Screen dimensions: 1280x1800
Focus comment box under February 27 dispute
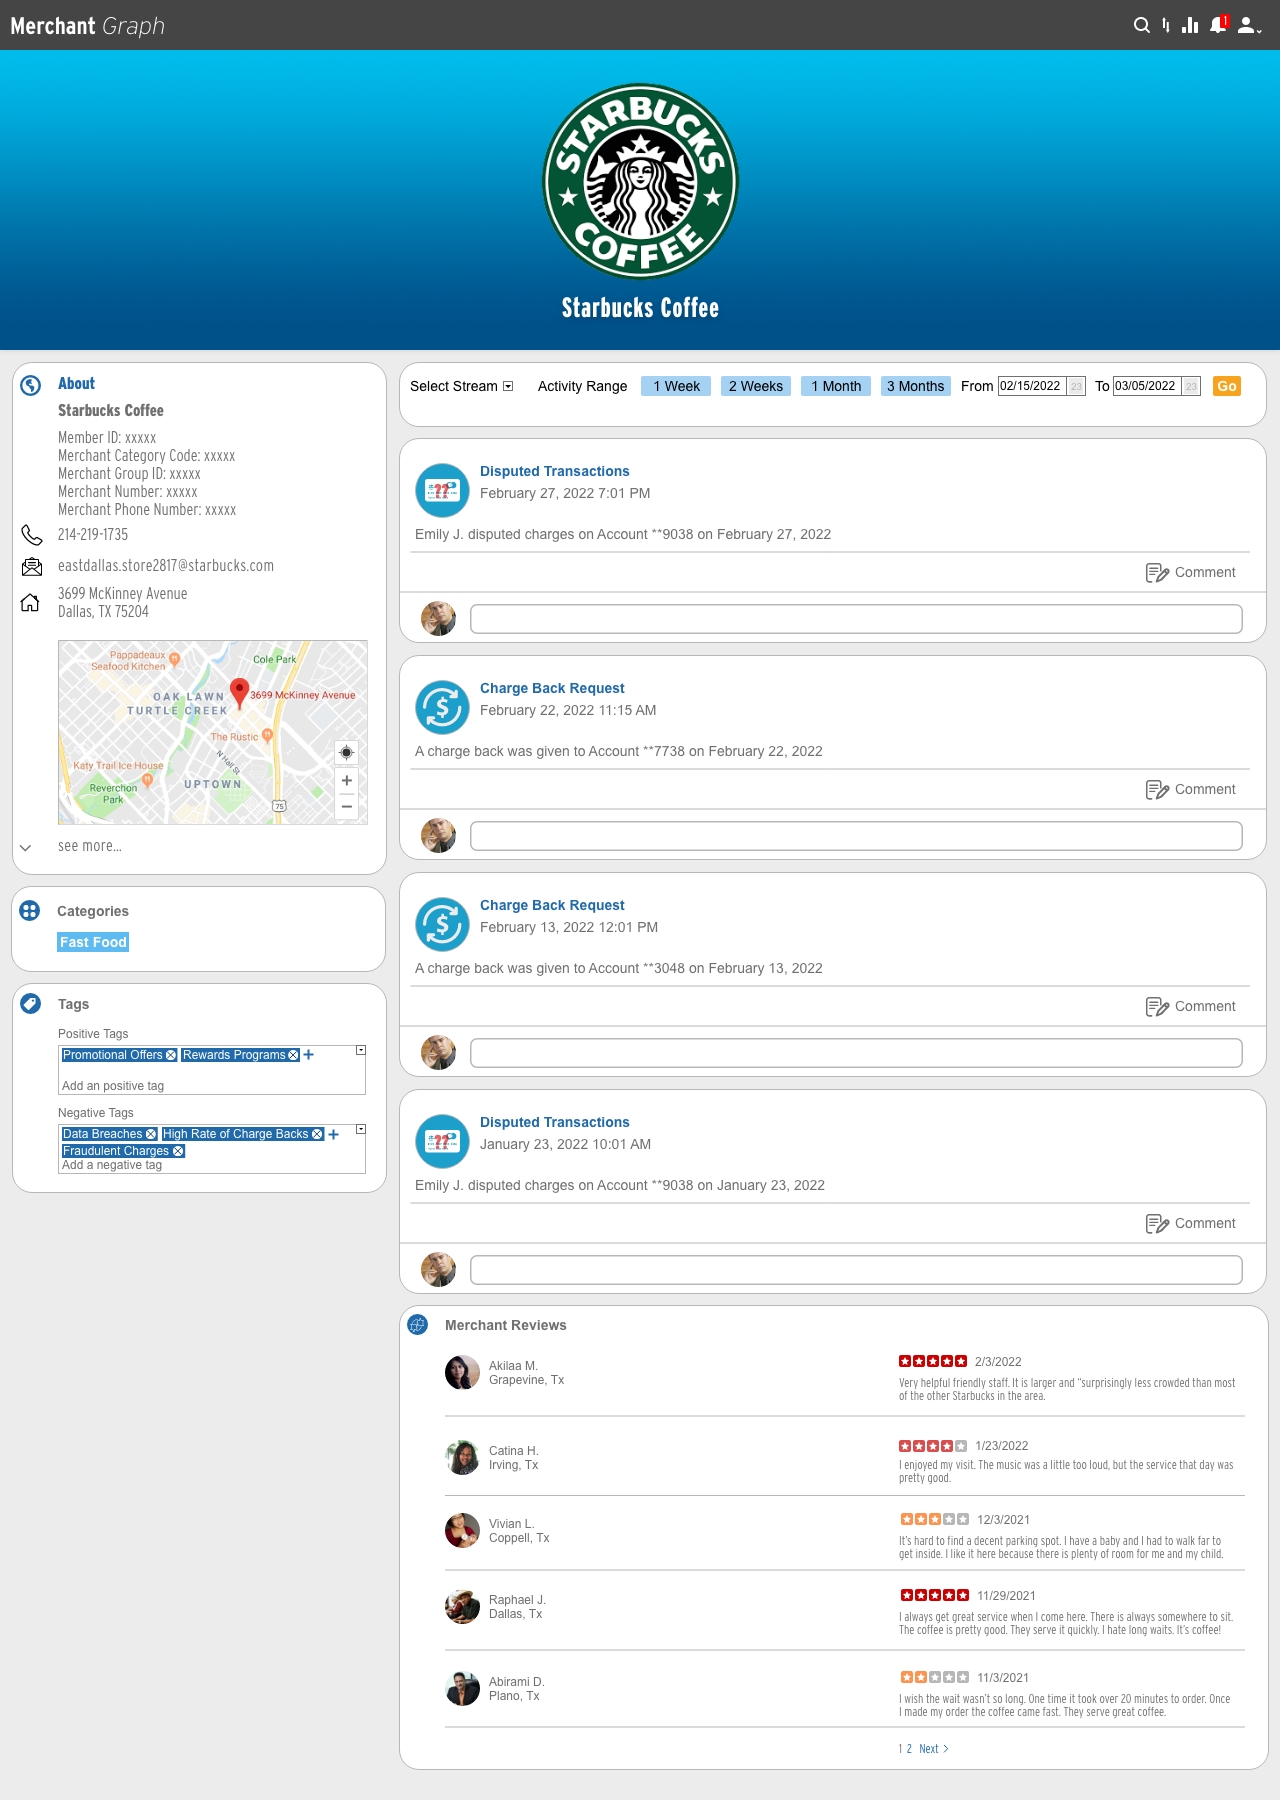tap(856, 619)
